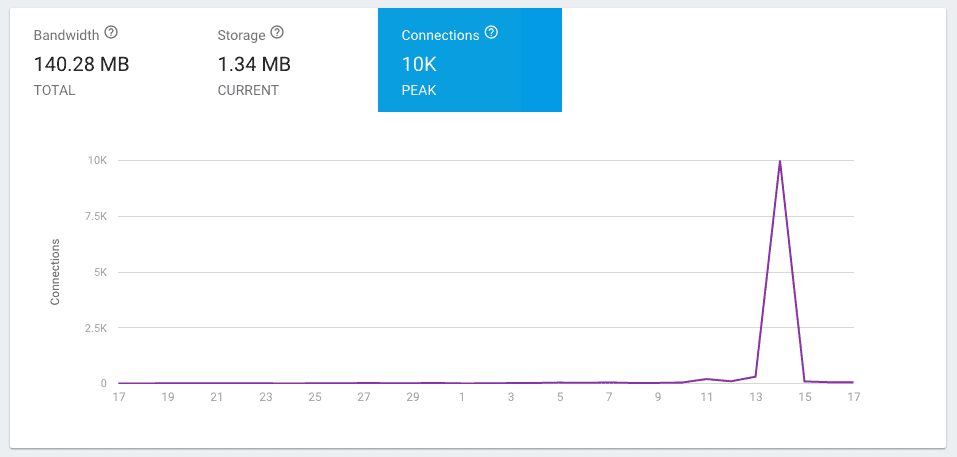Click the small bump at day 11

707,379
